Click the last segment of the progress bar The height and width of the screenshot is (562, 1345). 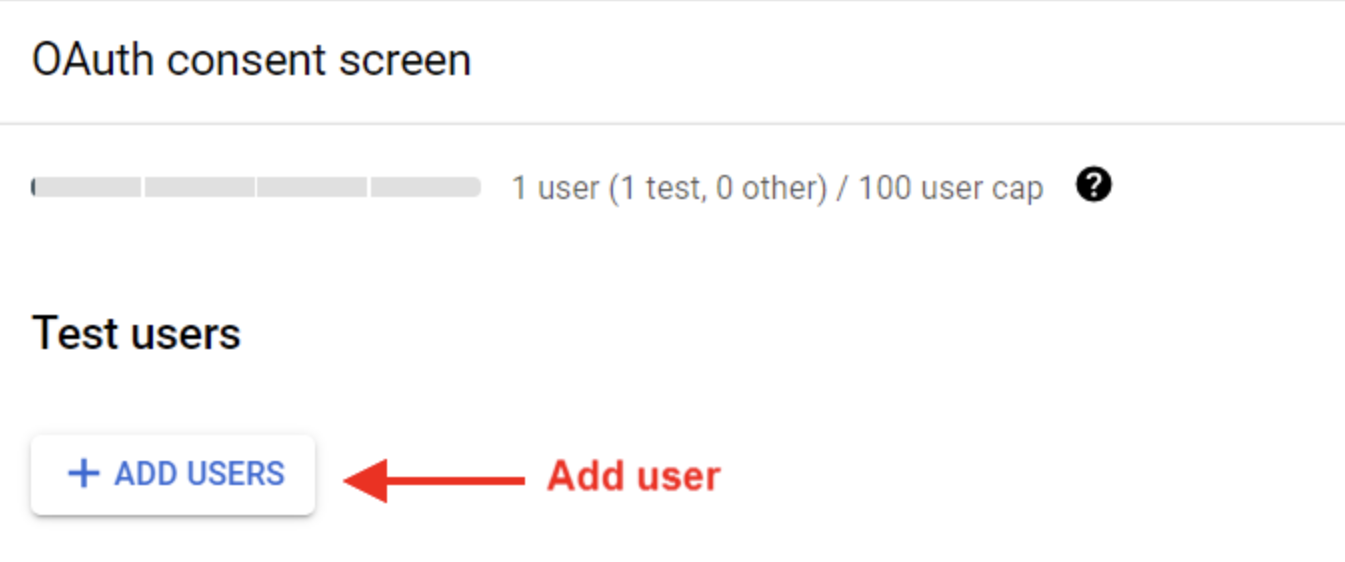425,187
